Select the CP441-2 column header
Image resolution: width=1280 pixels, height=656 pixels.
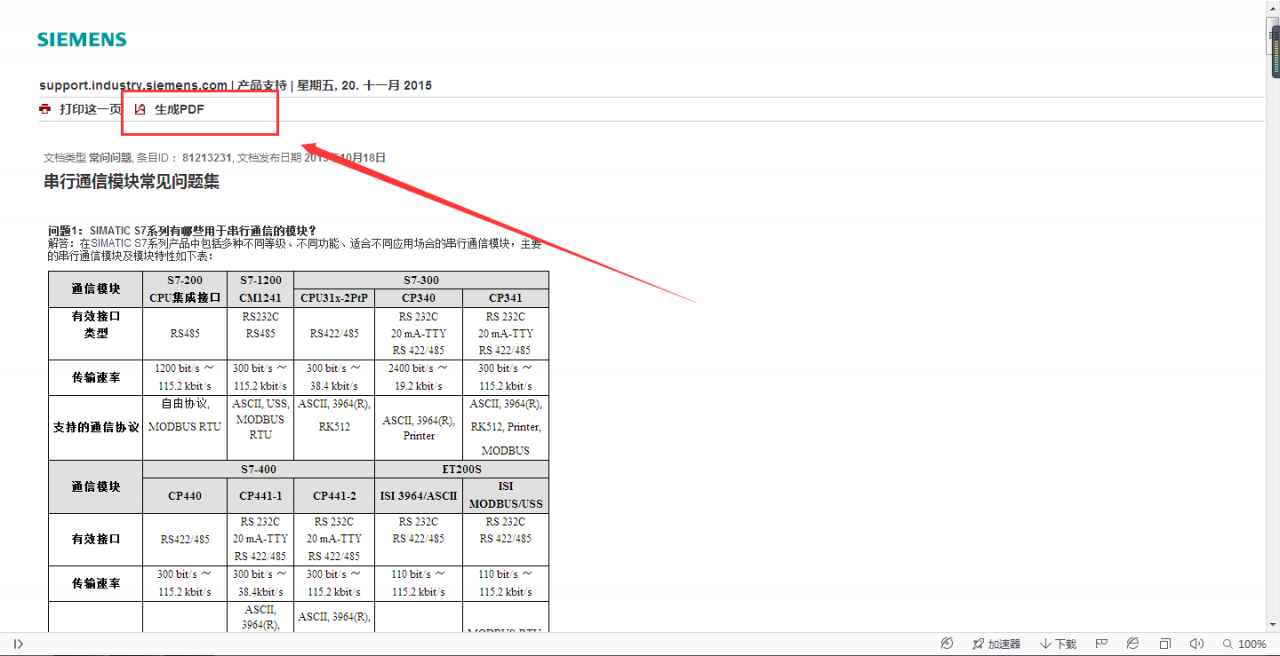[334, 495]
